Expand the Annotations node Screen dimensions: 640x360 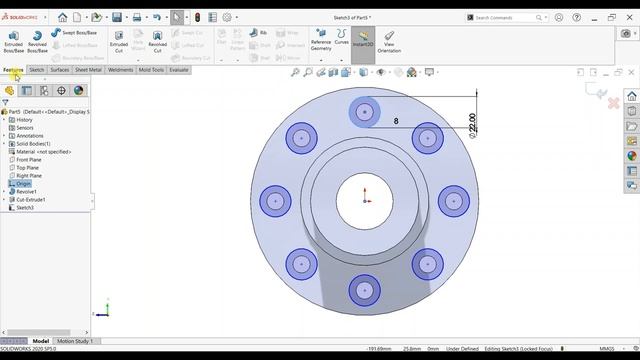4,136
